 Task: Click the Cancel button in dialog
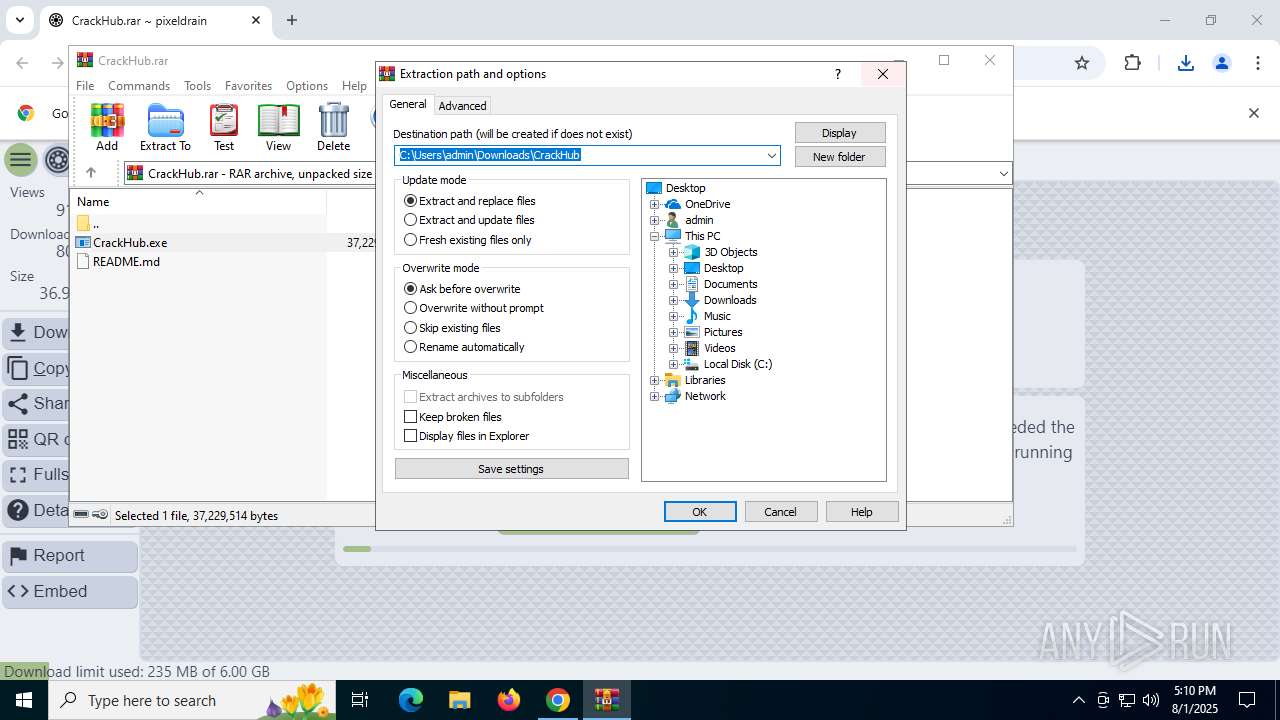781,512
